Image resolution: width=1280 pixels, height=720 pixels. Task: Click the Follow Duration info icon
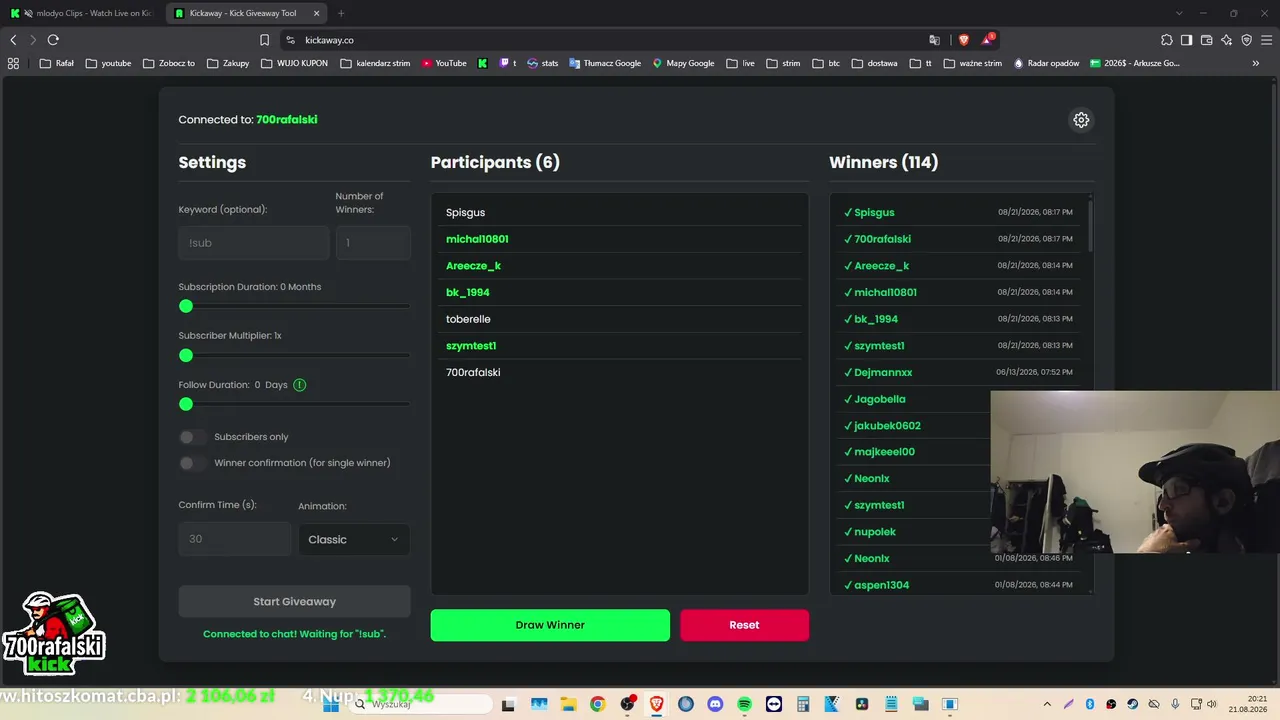click(300, 385)
